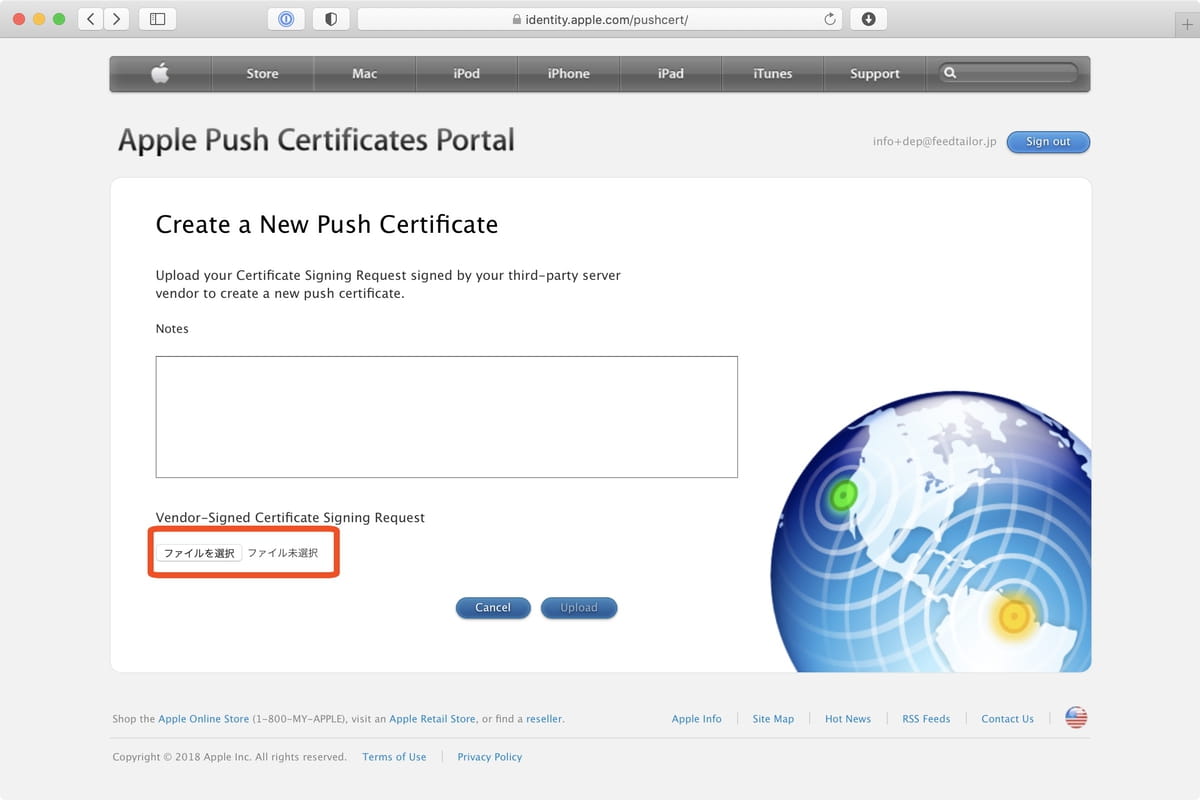The image size is (1200, 800).
Task: Open the RSS Feeds footer link
Action: [x=926, y=719]
